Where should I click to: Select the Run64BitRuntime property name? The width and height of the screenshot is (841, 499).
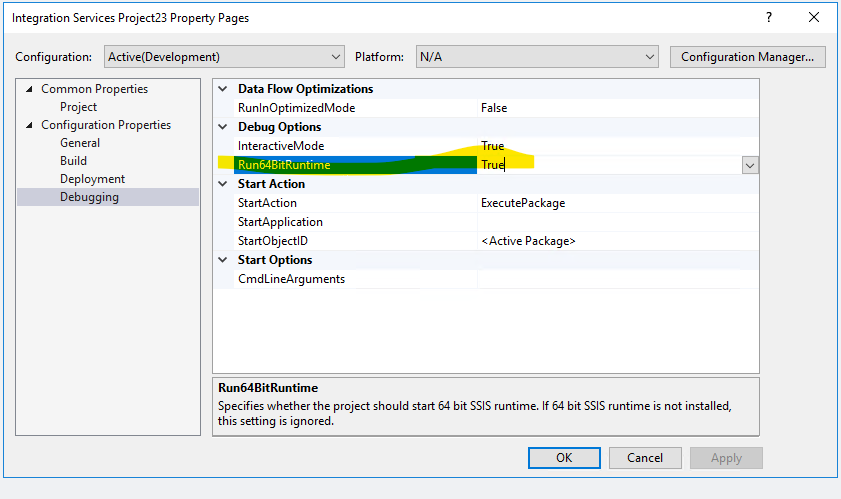tap(355, 165)
